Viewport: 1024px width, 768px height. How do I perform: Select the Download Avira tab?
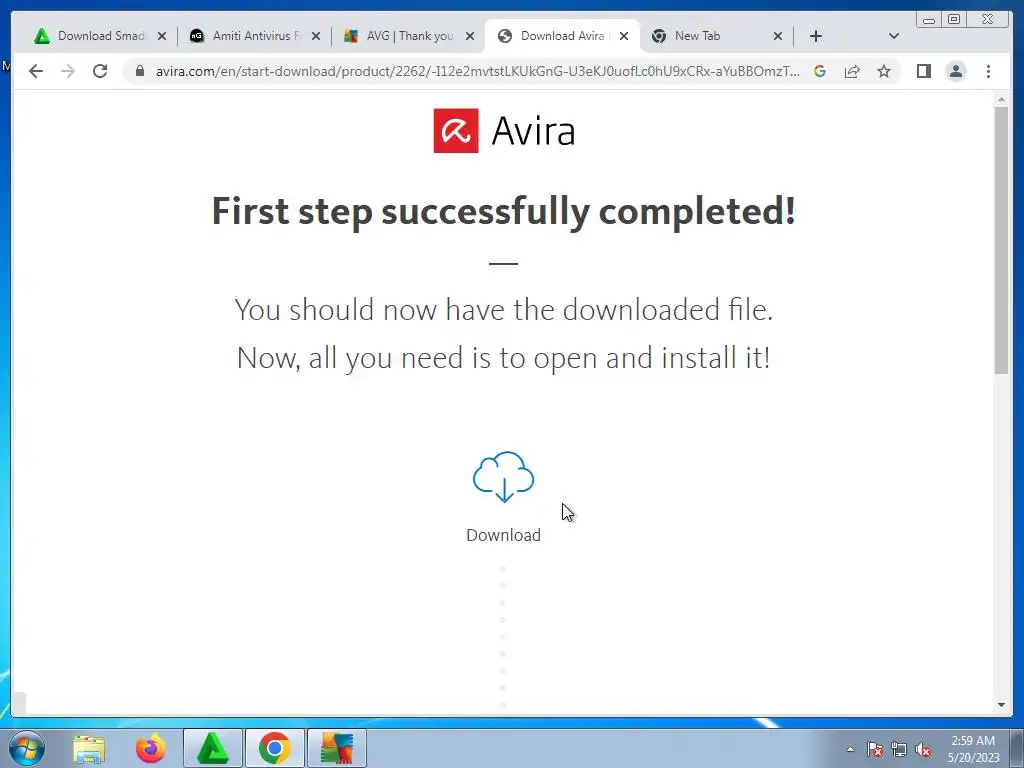[x=562, y=36]
